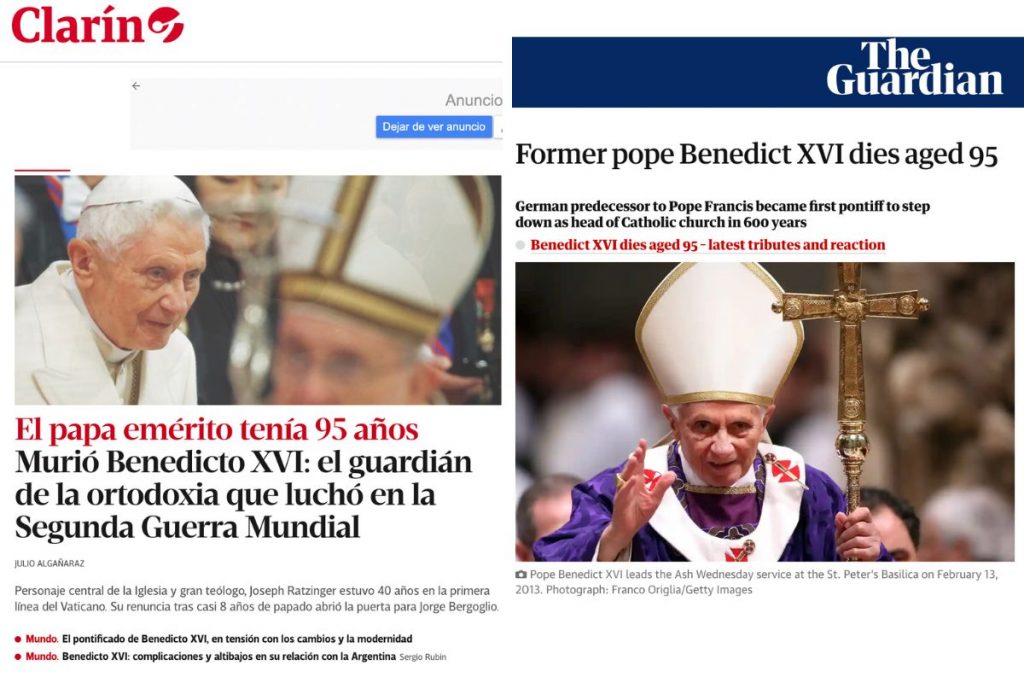The height and width of the screenshot is (683, 1024).
Task: Click the red bullet before the Argentina story
Action: tap(18, 657)
